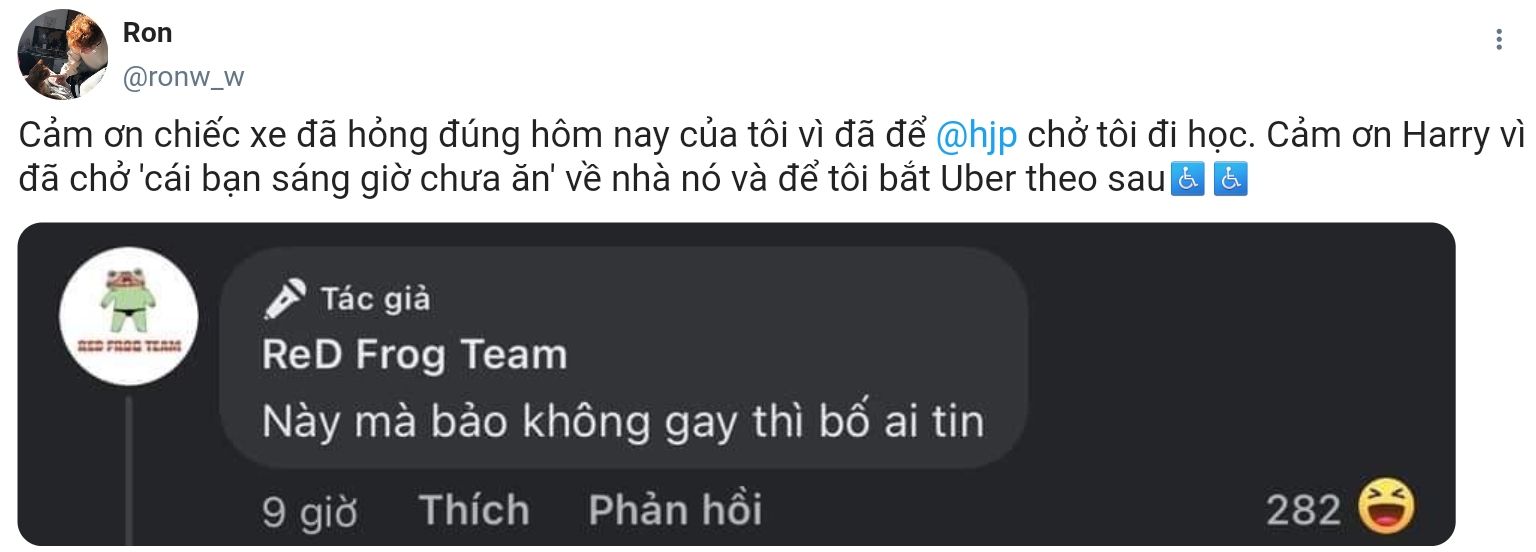Open the 9 giờ comment timestamp
Viewport: 1536px width, 552px height.
(x=310, y=512)
